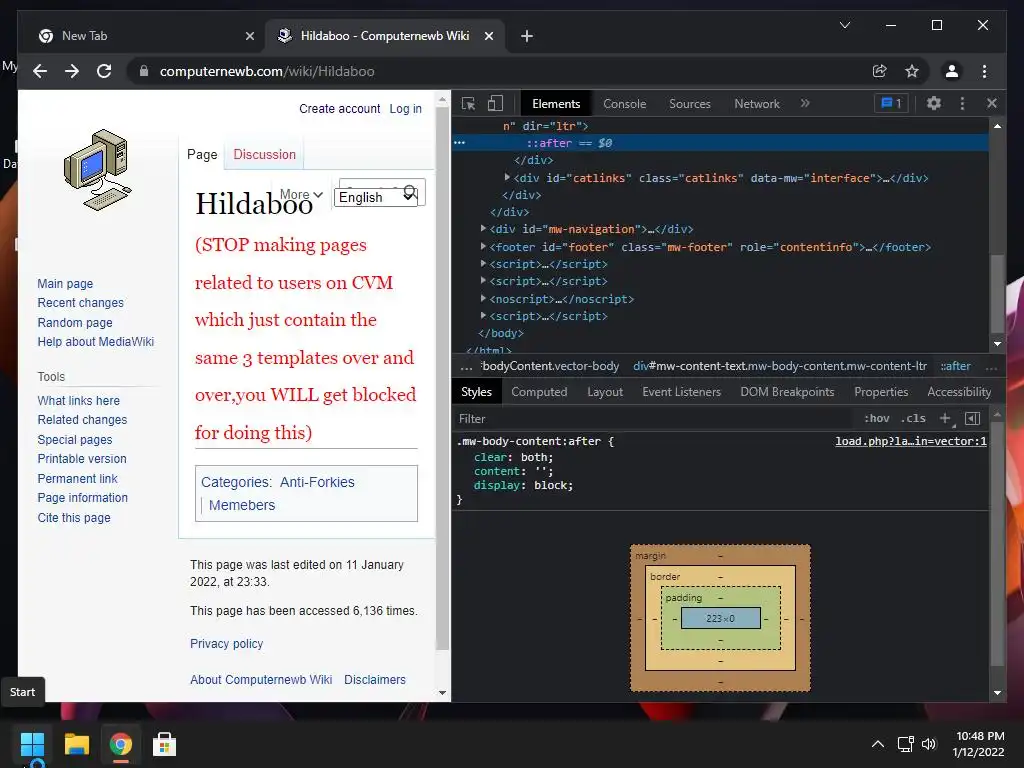The width and height of the screenshot is (1024, 768).
Task: Toggle the computed styles sidebar icon
Action: click(972, 419)
